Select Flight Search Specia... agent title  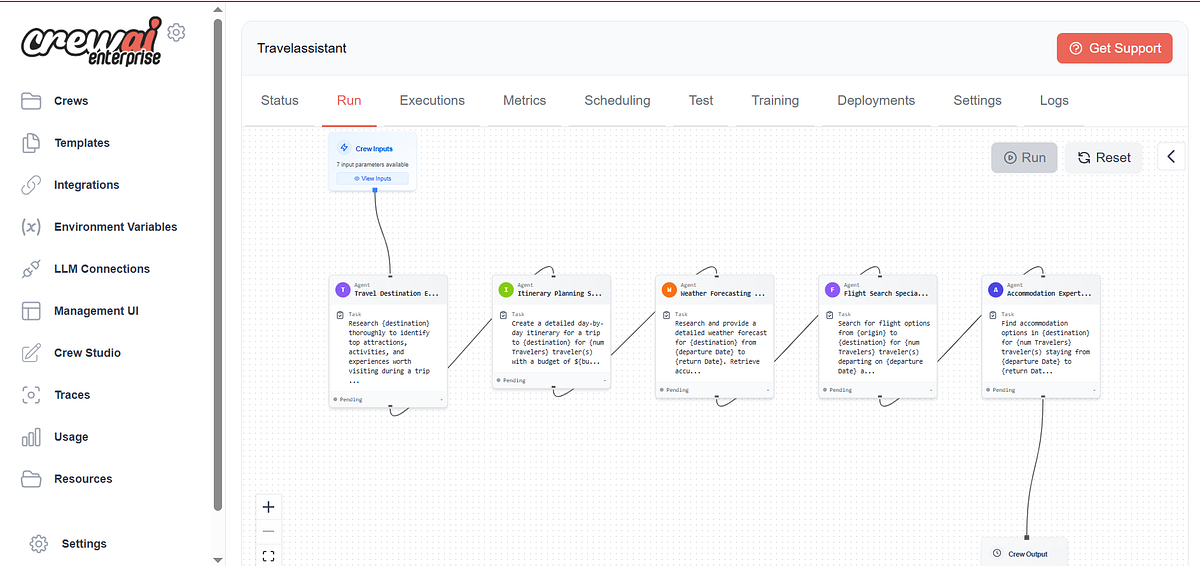(886, 294)
